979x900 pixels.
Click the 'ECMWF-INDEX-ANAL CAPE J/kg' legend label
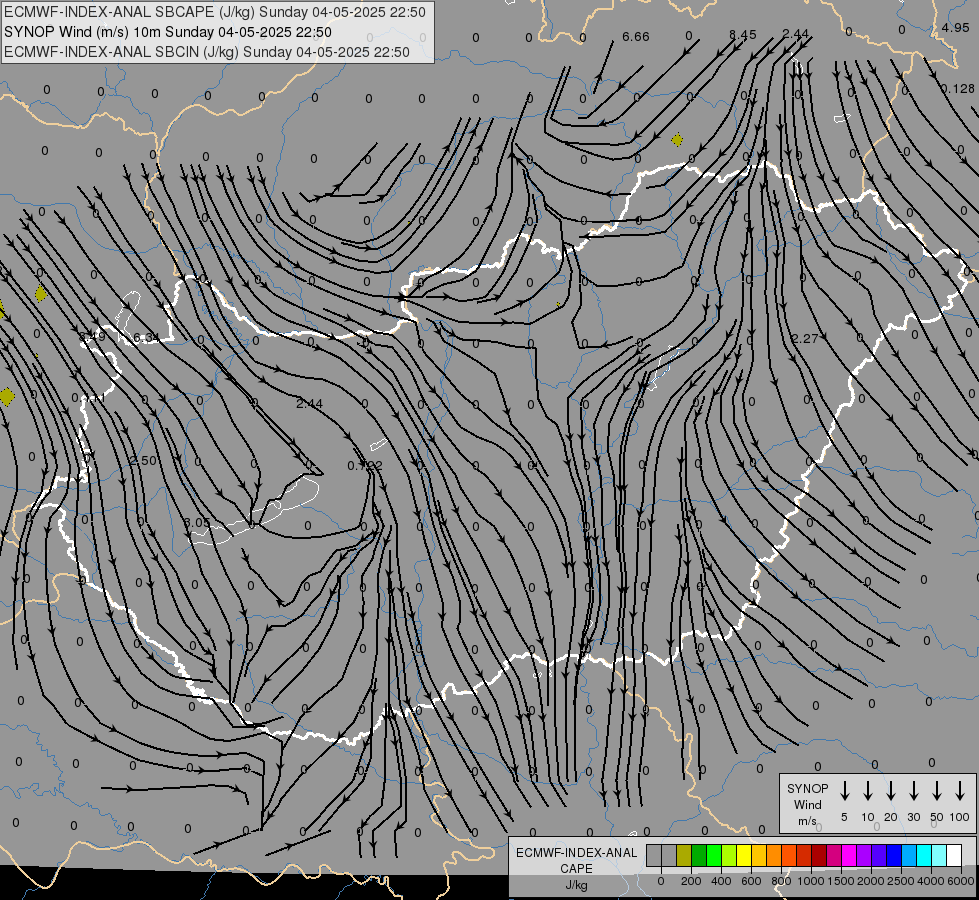click(576, 869)
